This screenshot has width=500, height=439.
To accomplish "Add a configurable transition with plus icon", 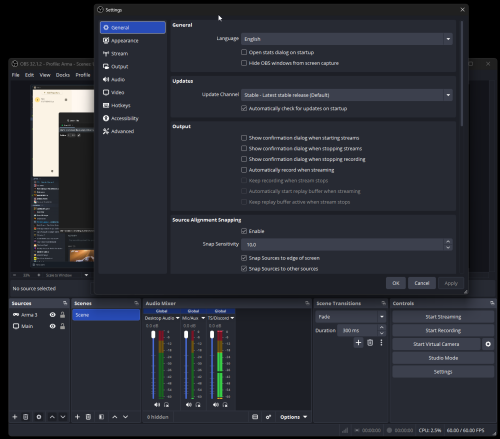I will 358,343.
